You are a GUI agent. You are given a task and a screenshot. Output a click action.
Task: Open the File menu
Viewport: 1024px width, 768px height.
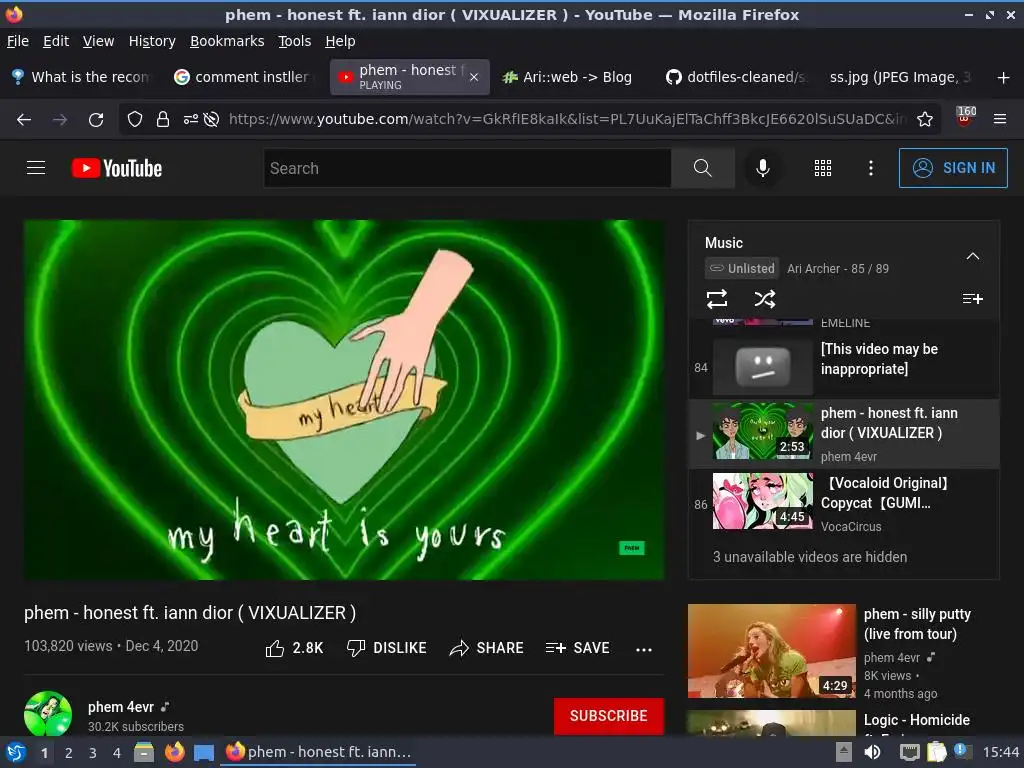click(x=18, y=41)
